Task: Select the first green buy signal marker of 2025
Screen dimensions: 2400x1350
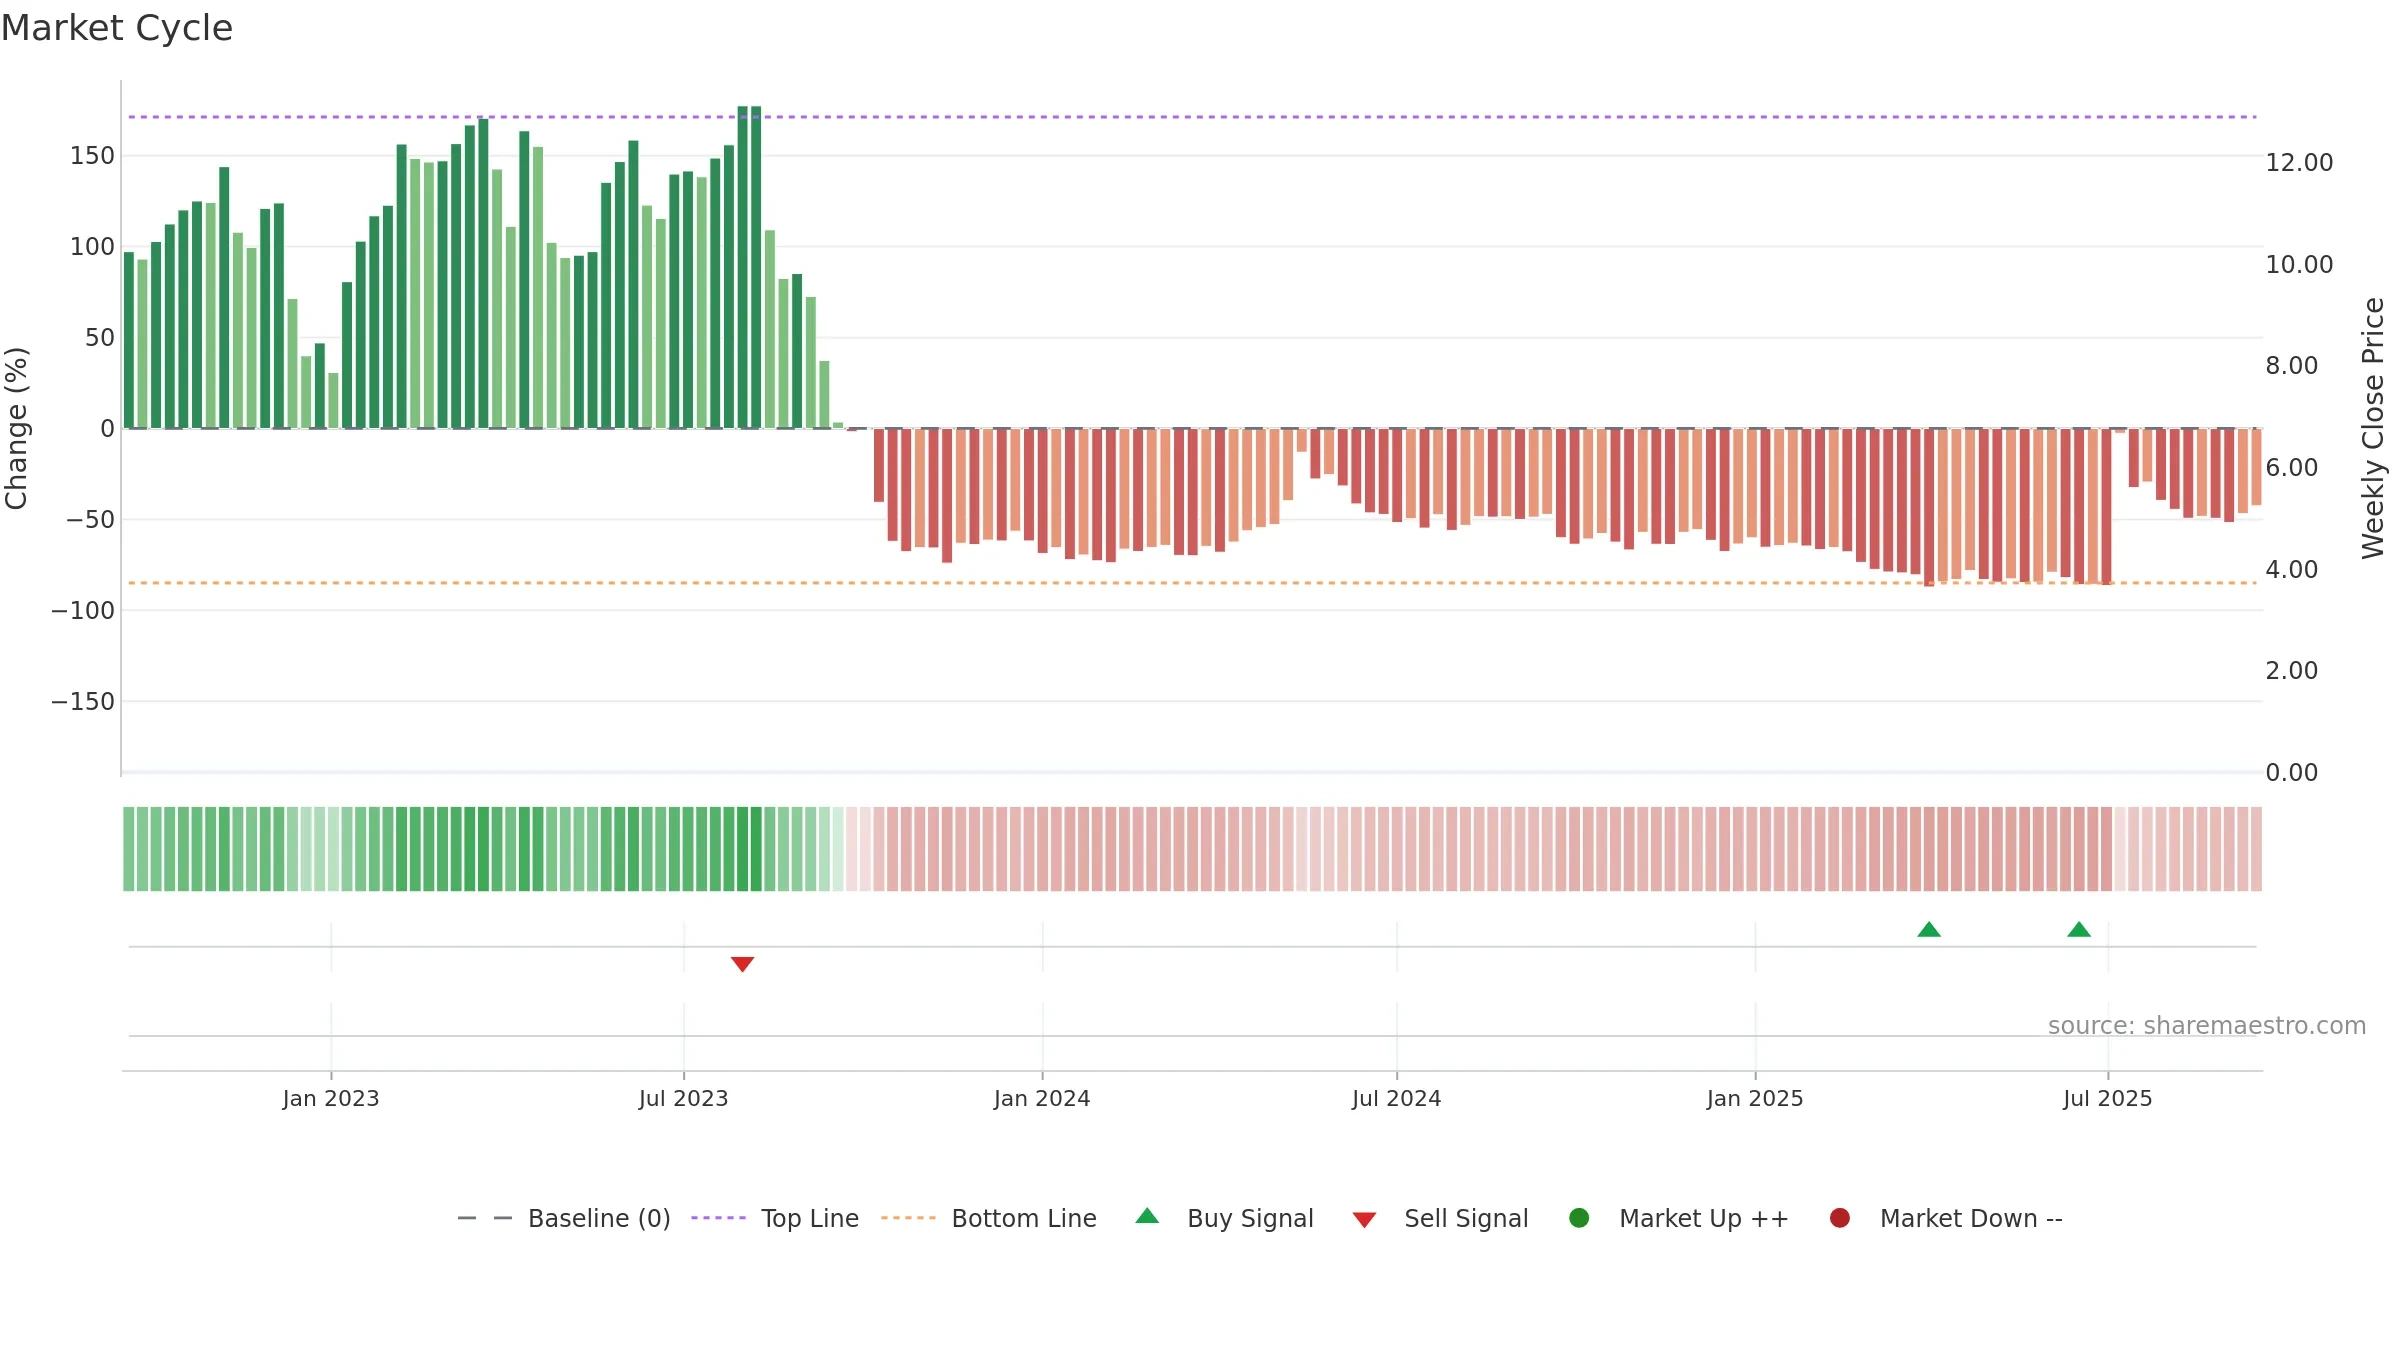Action: point(1929,929)
